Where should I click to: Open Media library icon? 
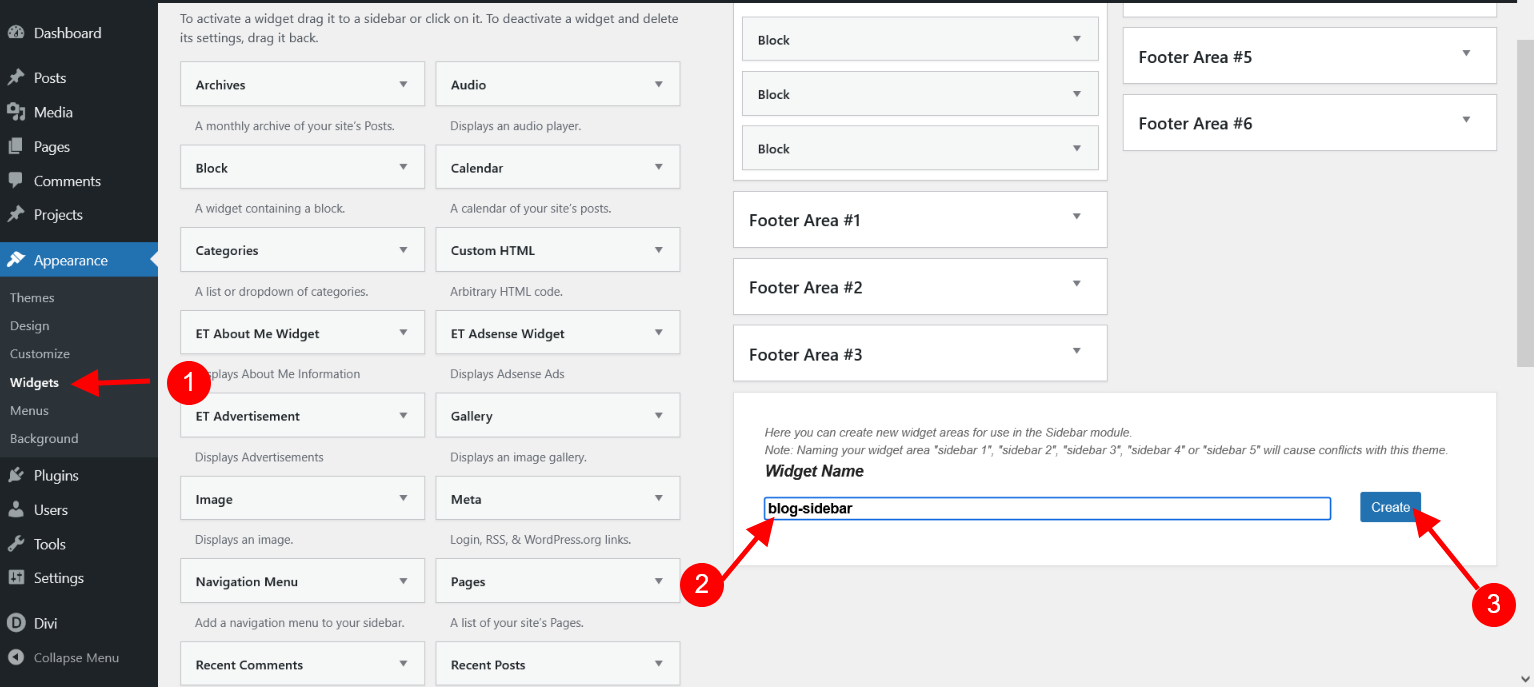16,112
